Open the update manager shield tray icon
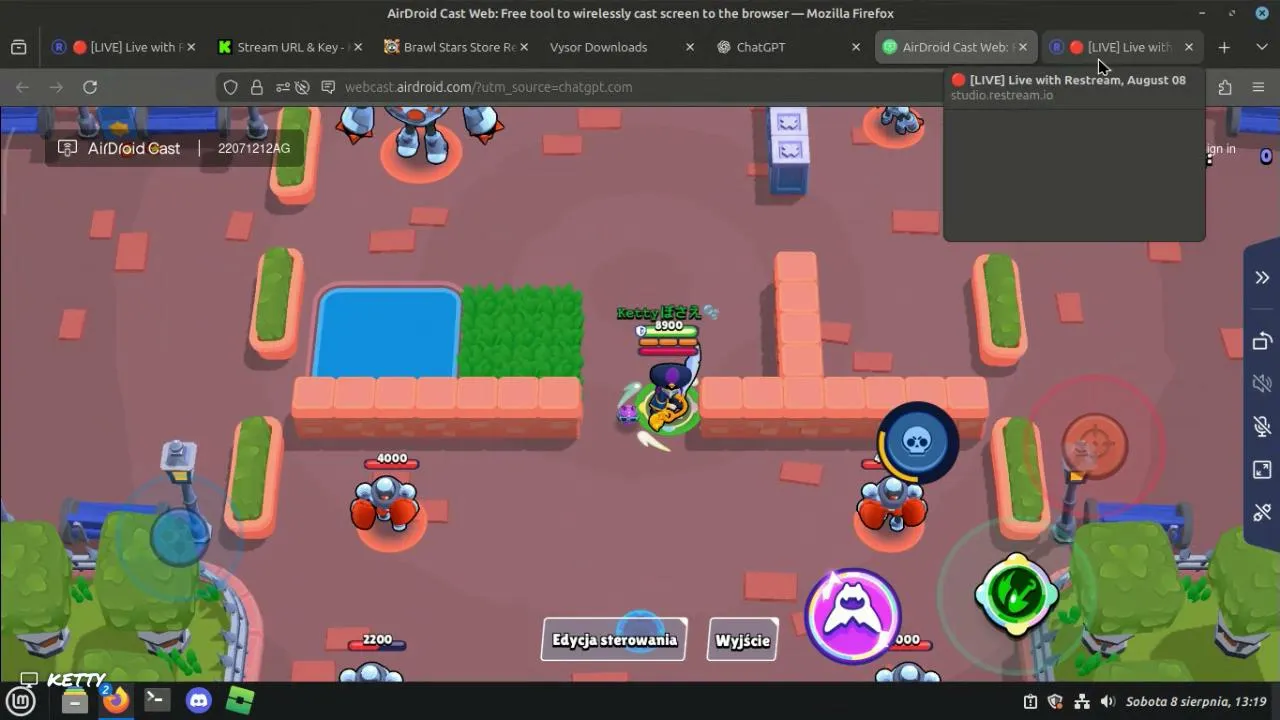 (1056, 702)
